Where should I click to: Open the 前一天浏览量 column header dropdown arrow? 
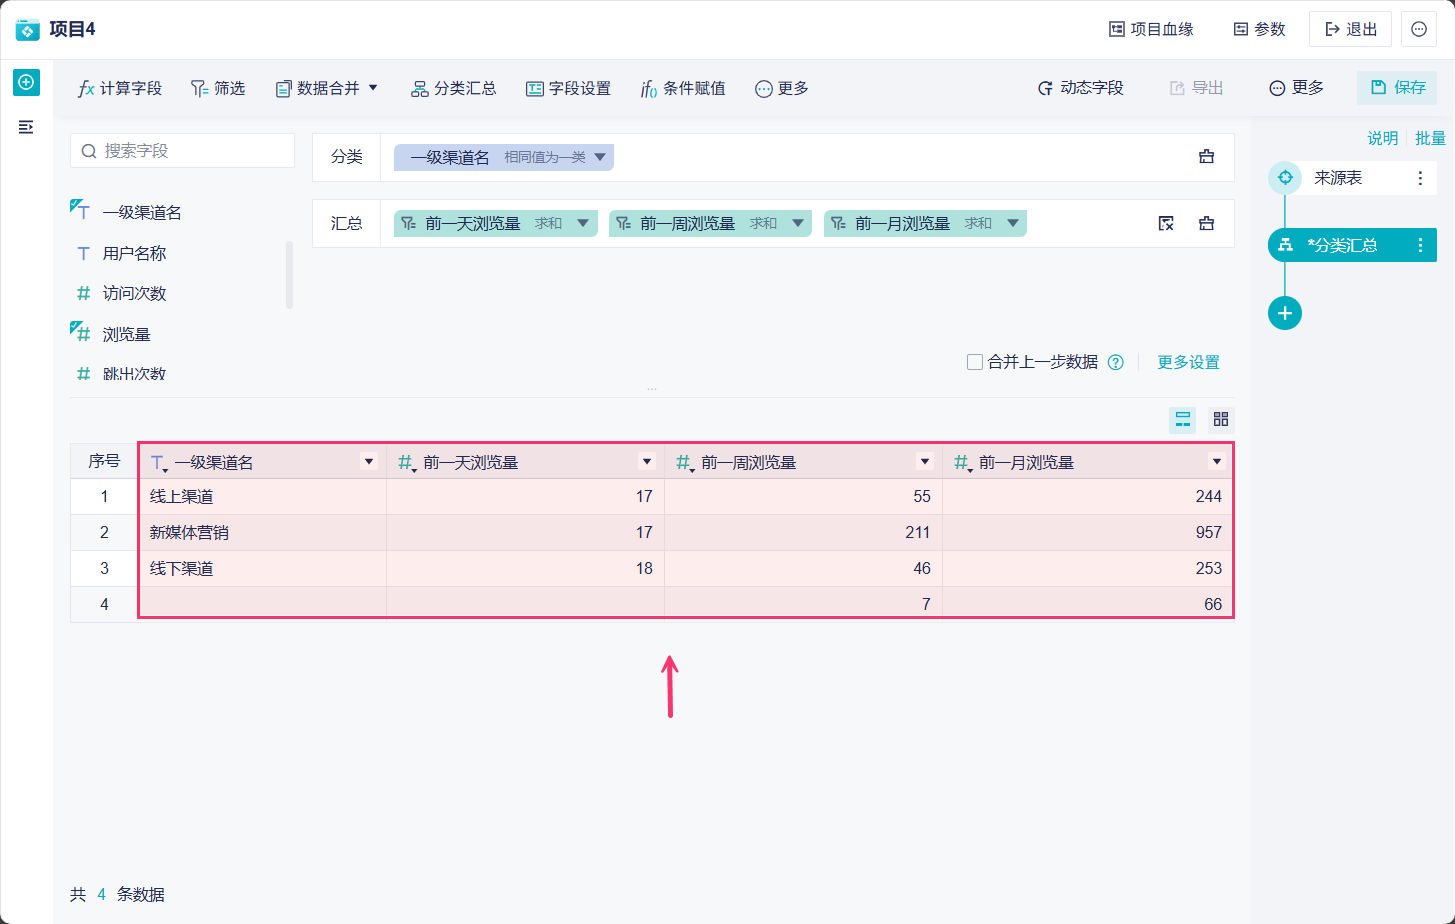coord(647,462)
